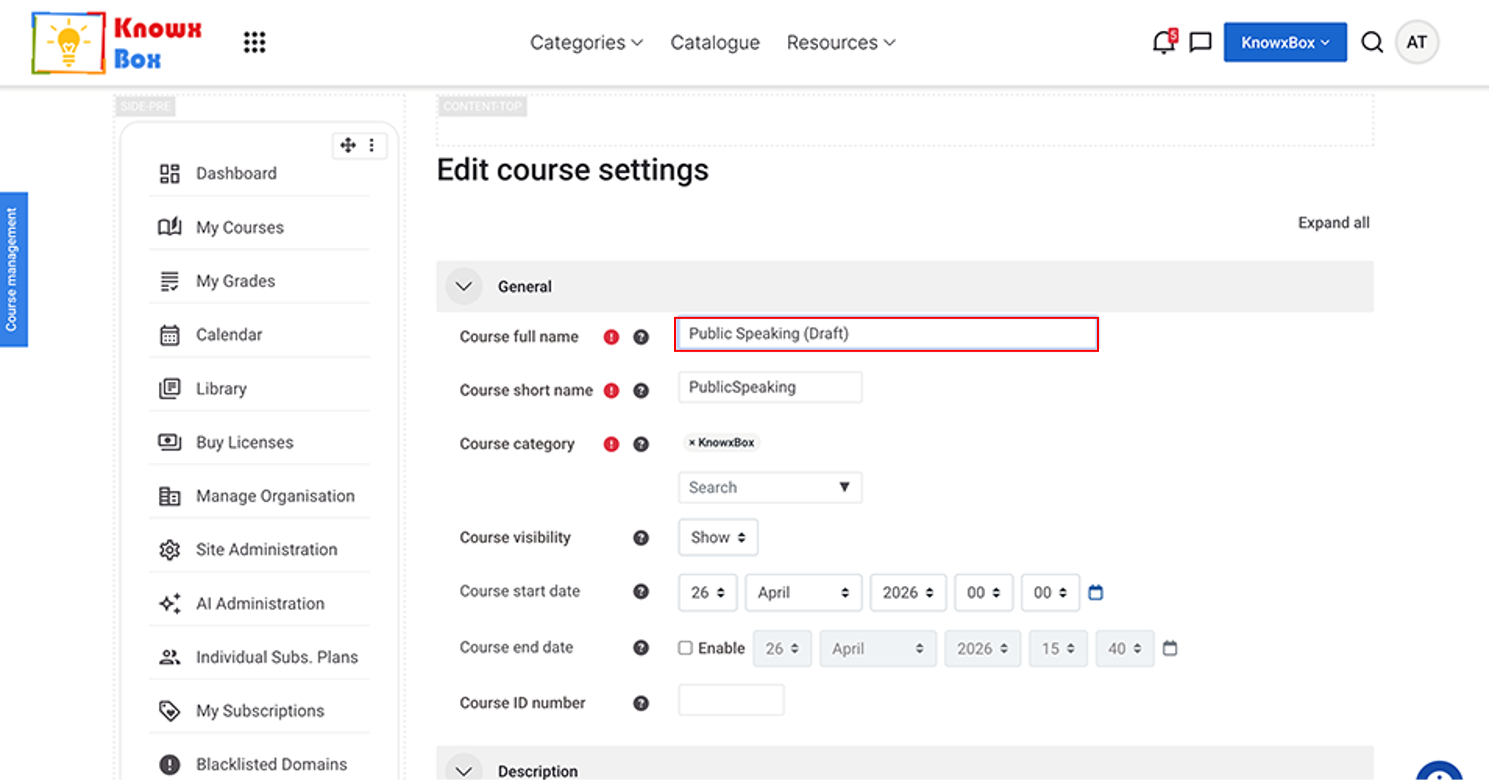Open the apps grid menu icon

click(x=255, y=42)
